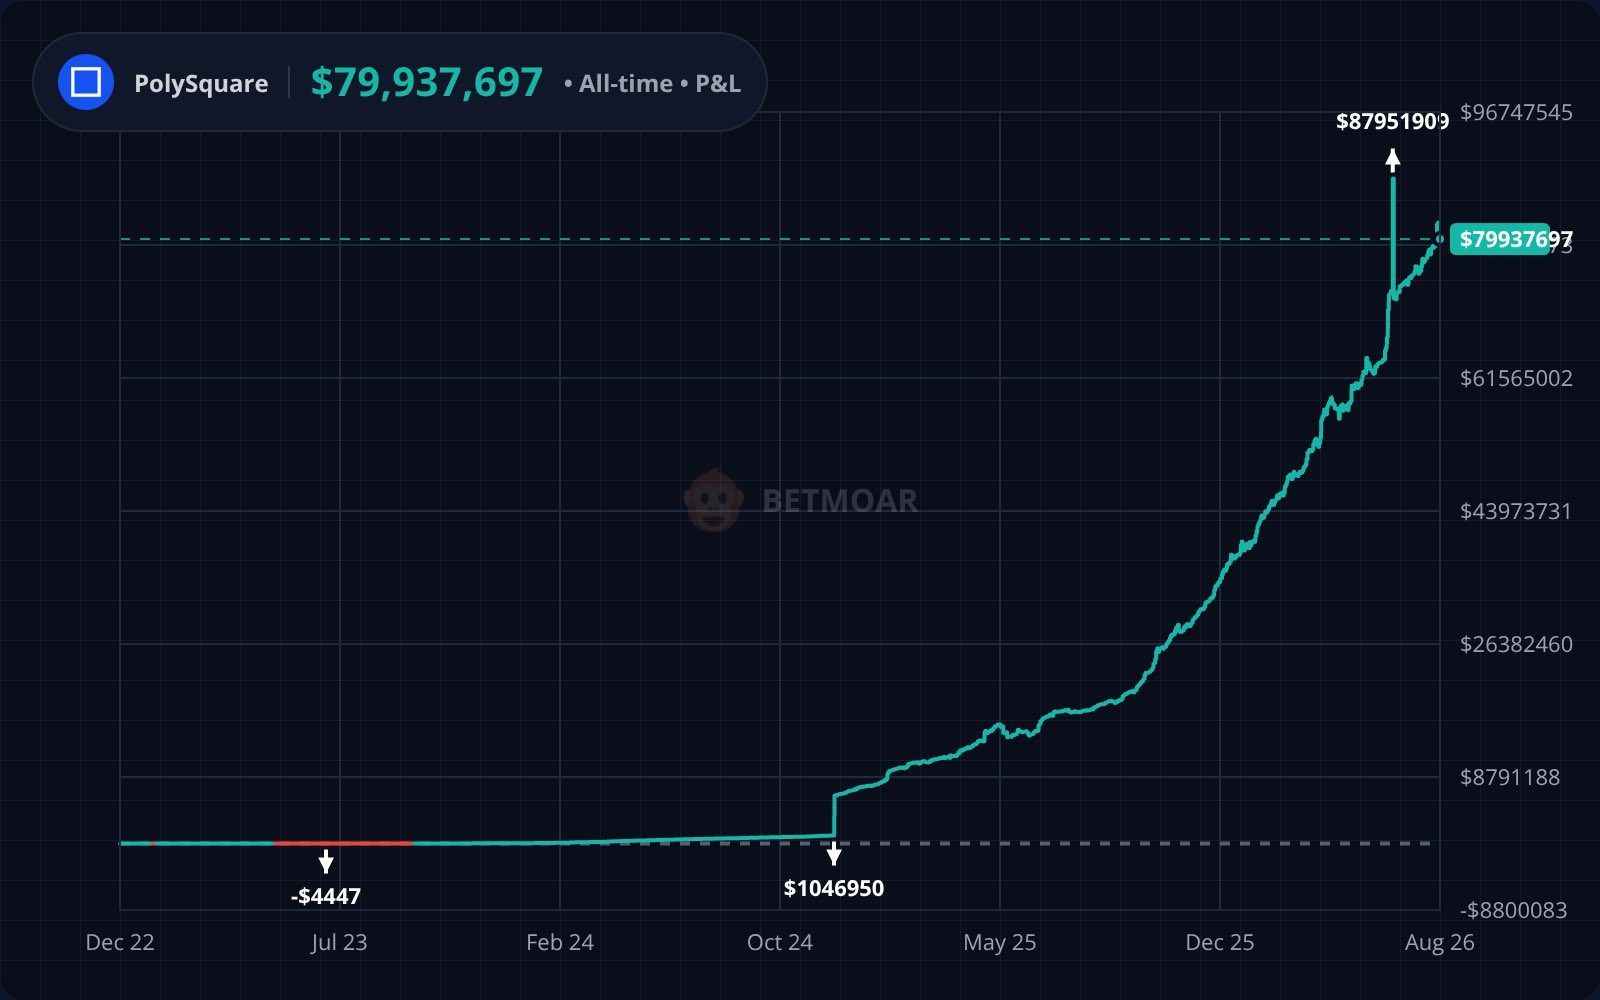Image resolution: width=1600 pixels, height=1000 pixels.
Task: Select the Feb 24 date on the x-axis
Action: 560,942
